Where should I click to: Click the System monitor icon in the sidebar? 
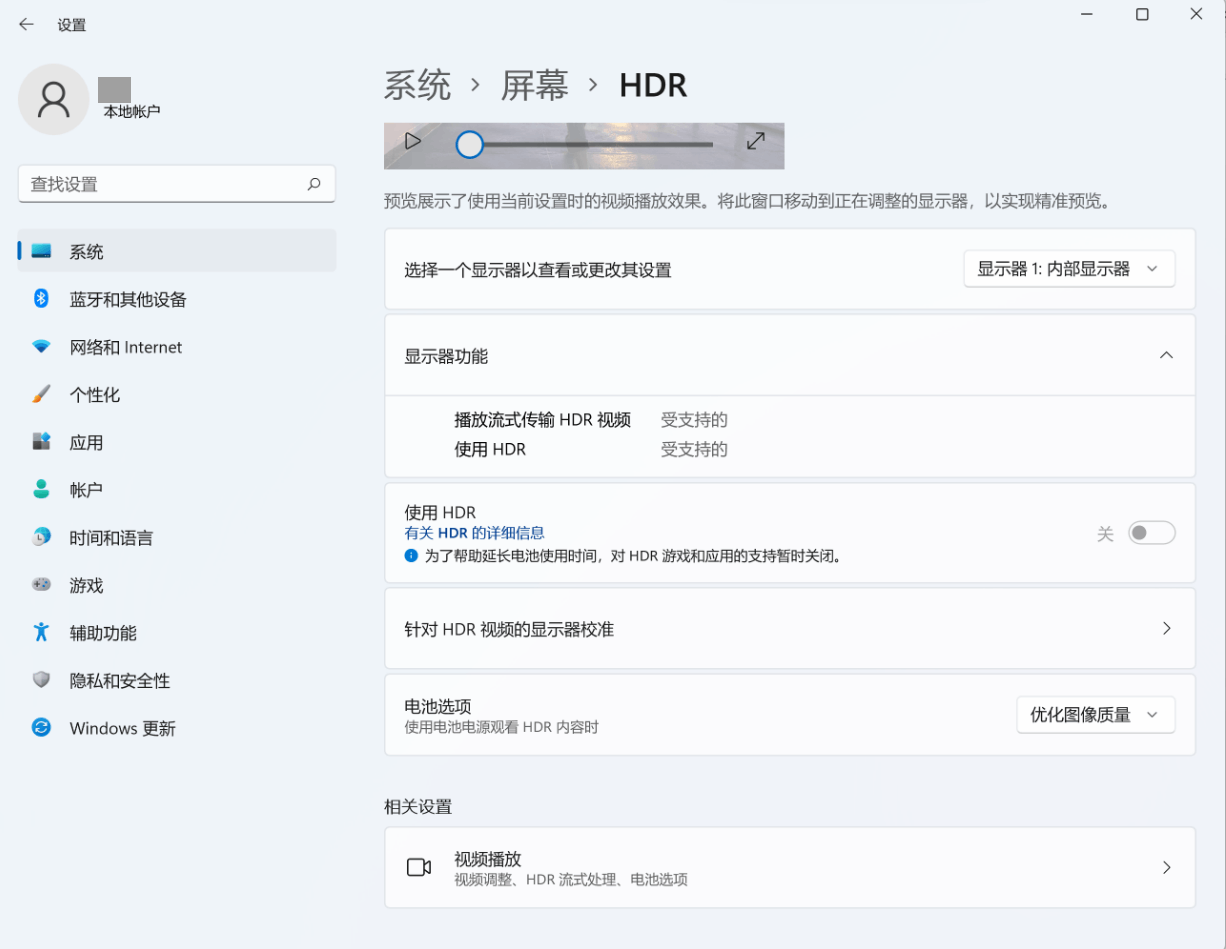tap(41, 251)
